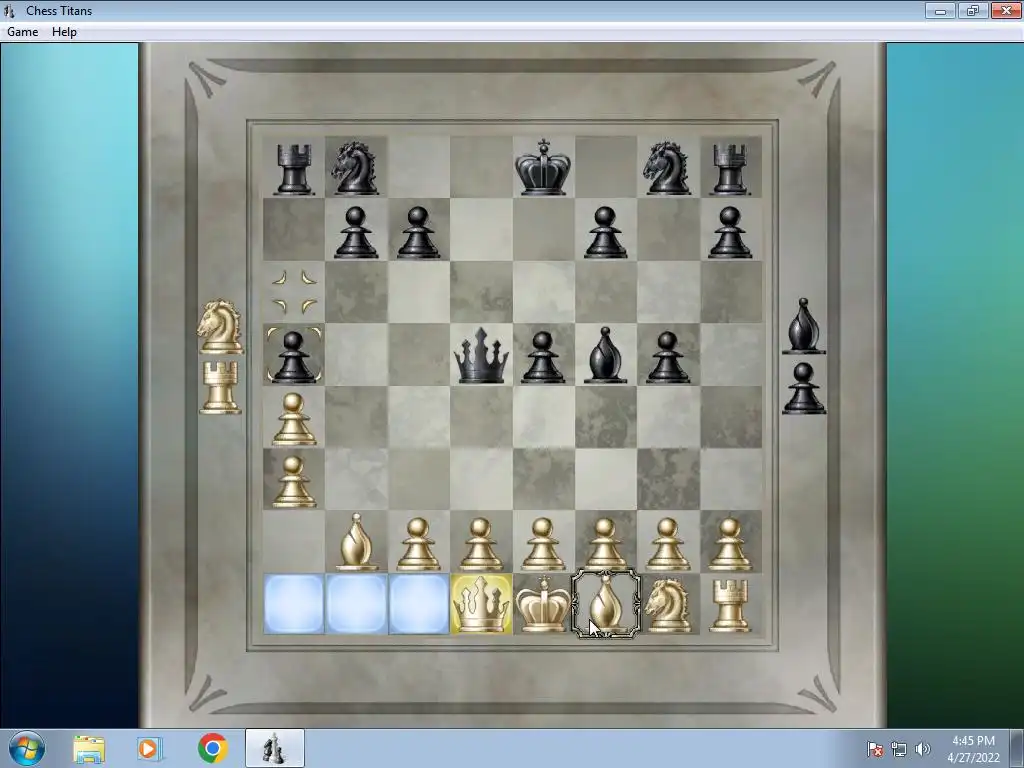Open the volume tray icon
This screenshot has width=1024, height=768.
922,749
